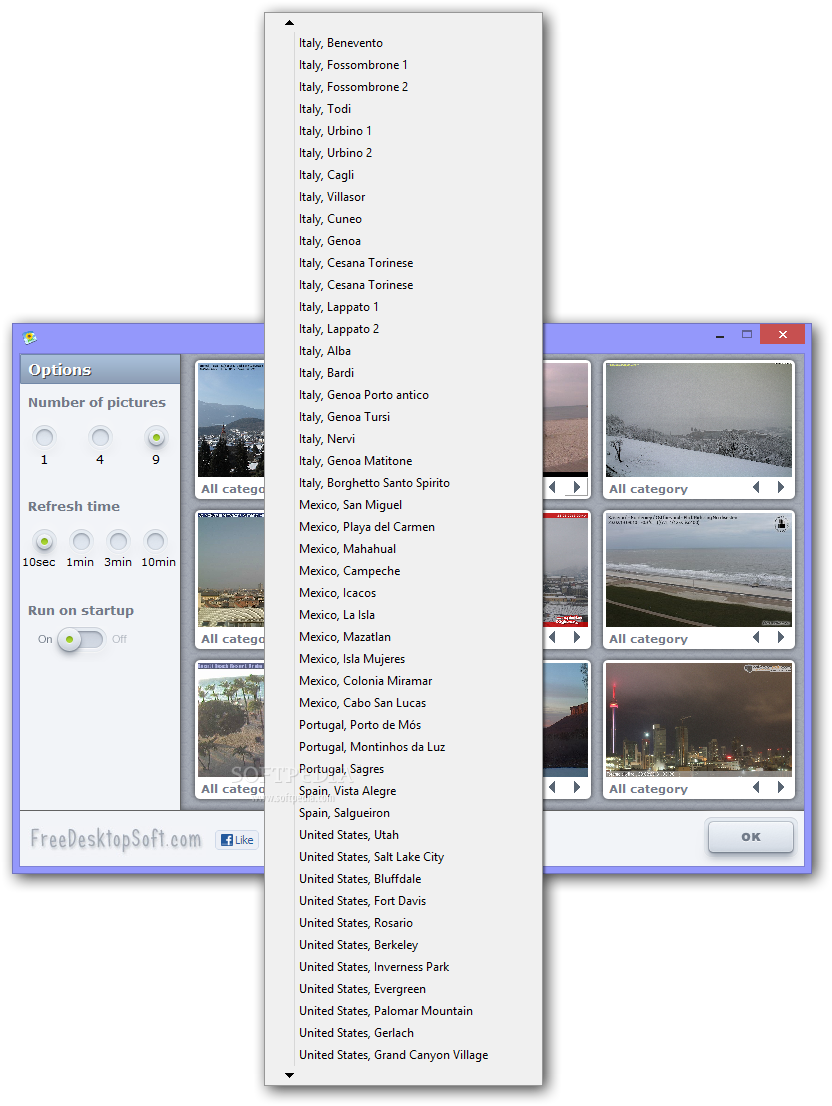Open the palm tree beach webcam thumbnail
This screenshot has width=832, height=1106.
point(231,719)
